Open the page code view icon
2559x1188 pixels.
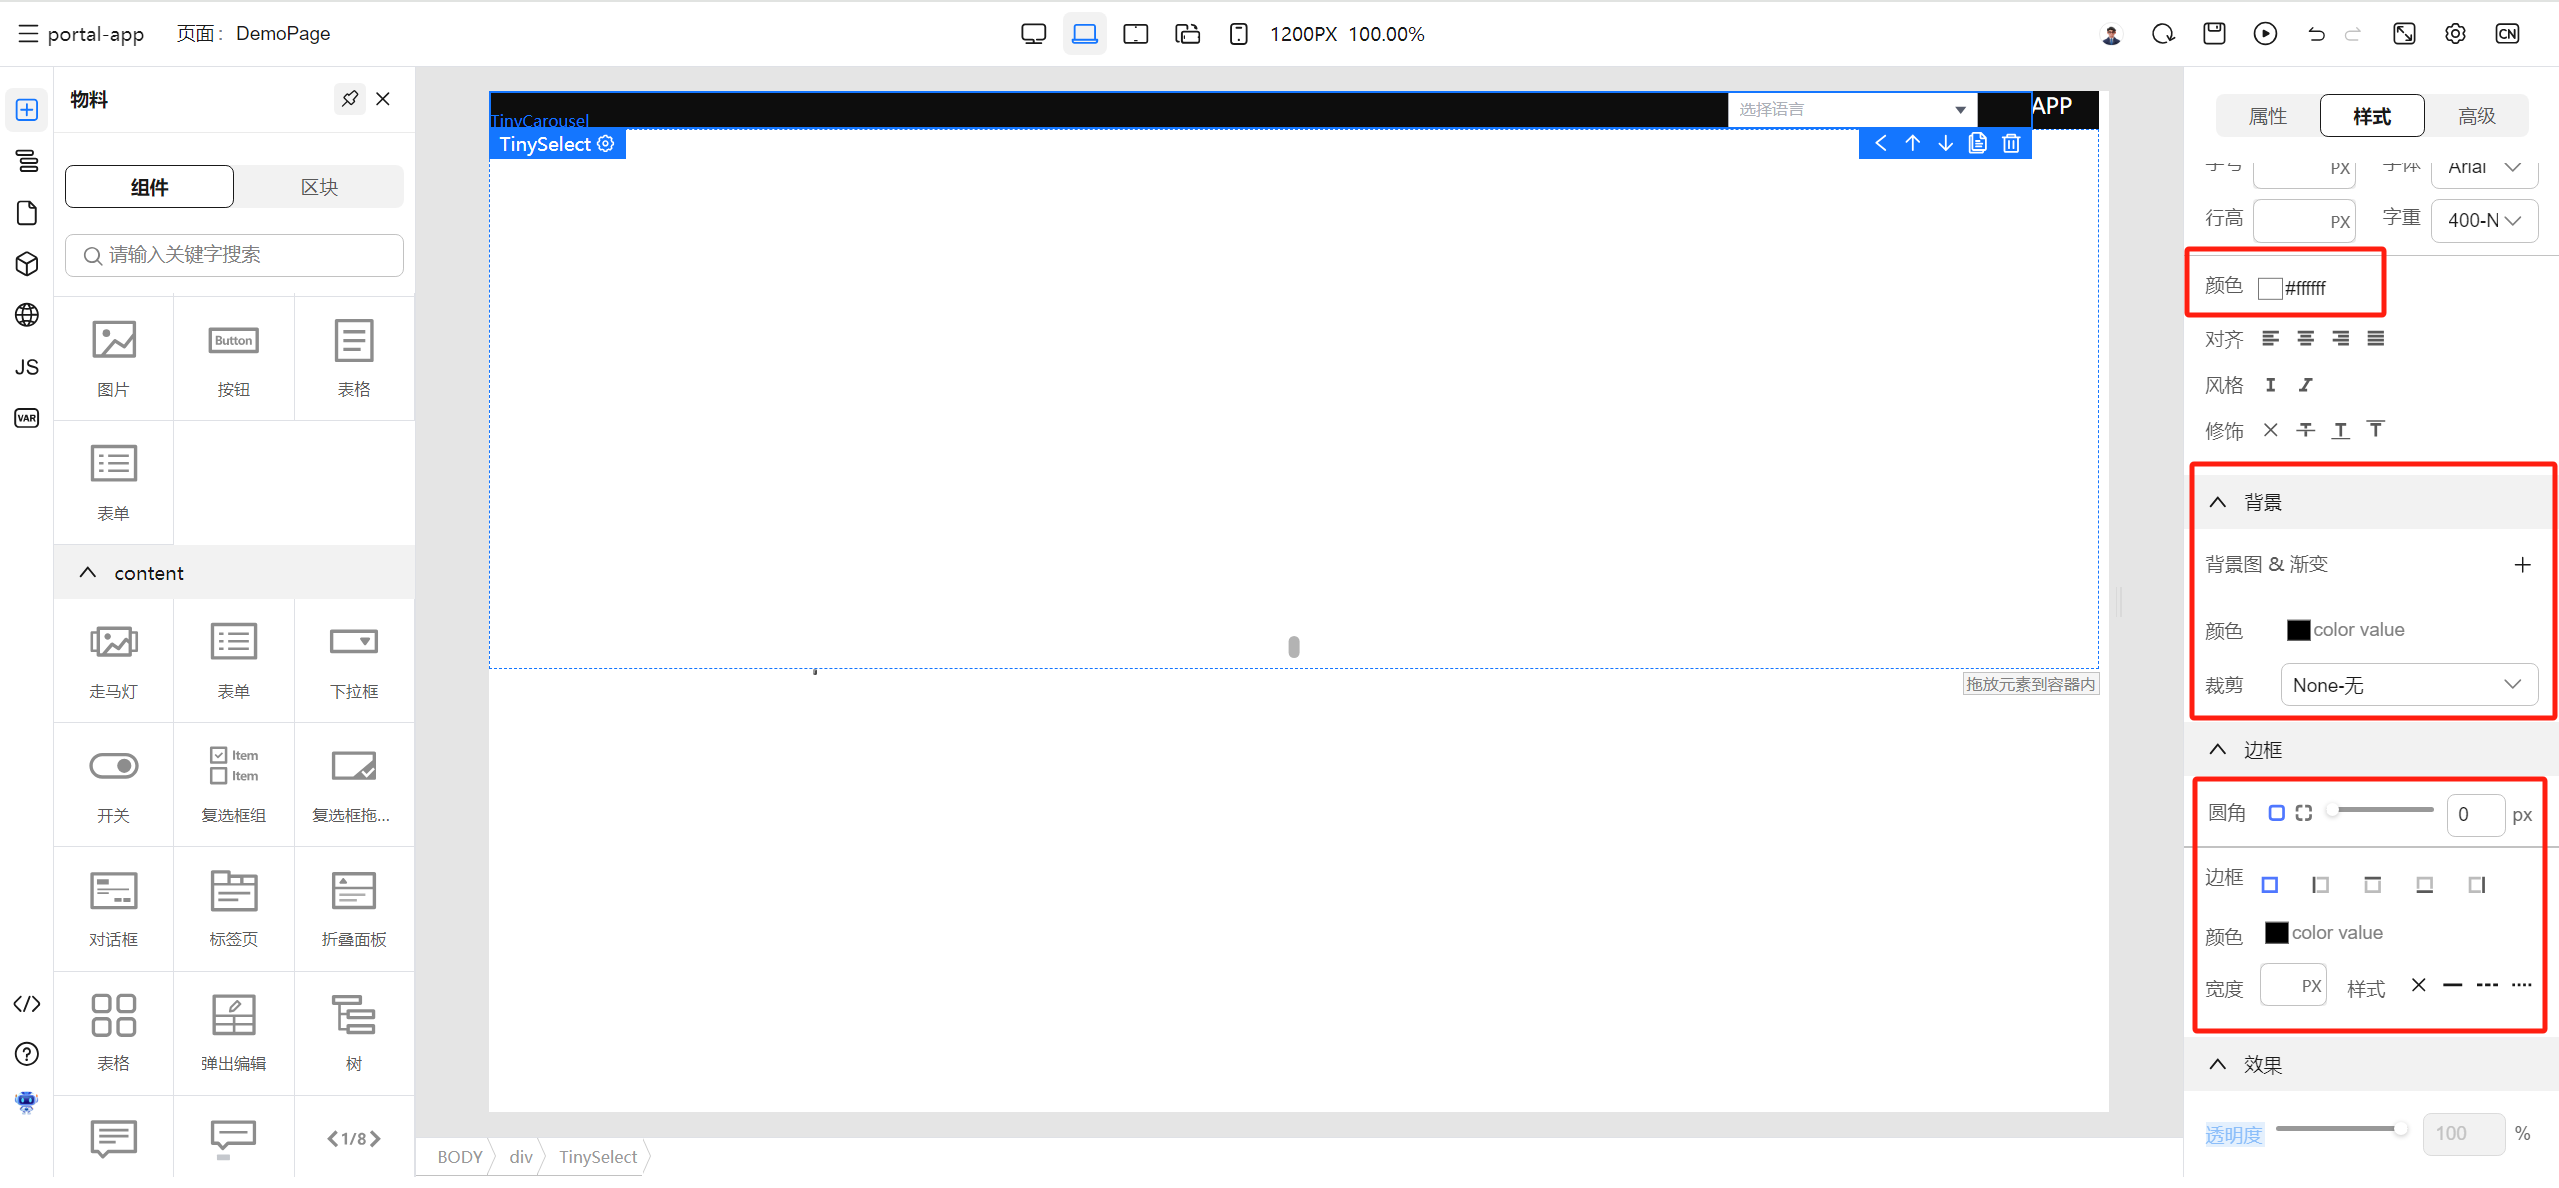click(27, 1004)
